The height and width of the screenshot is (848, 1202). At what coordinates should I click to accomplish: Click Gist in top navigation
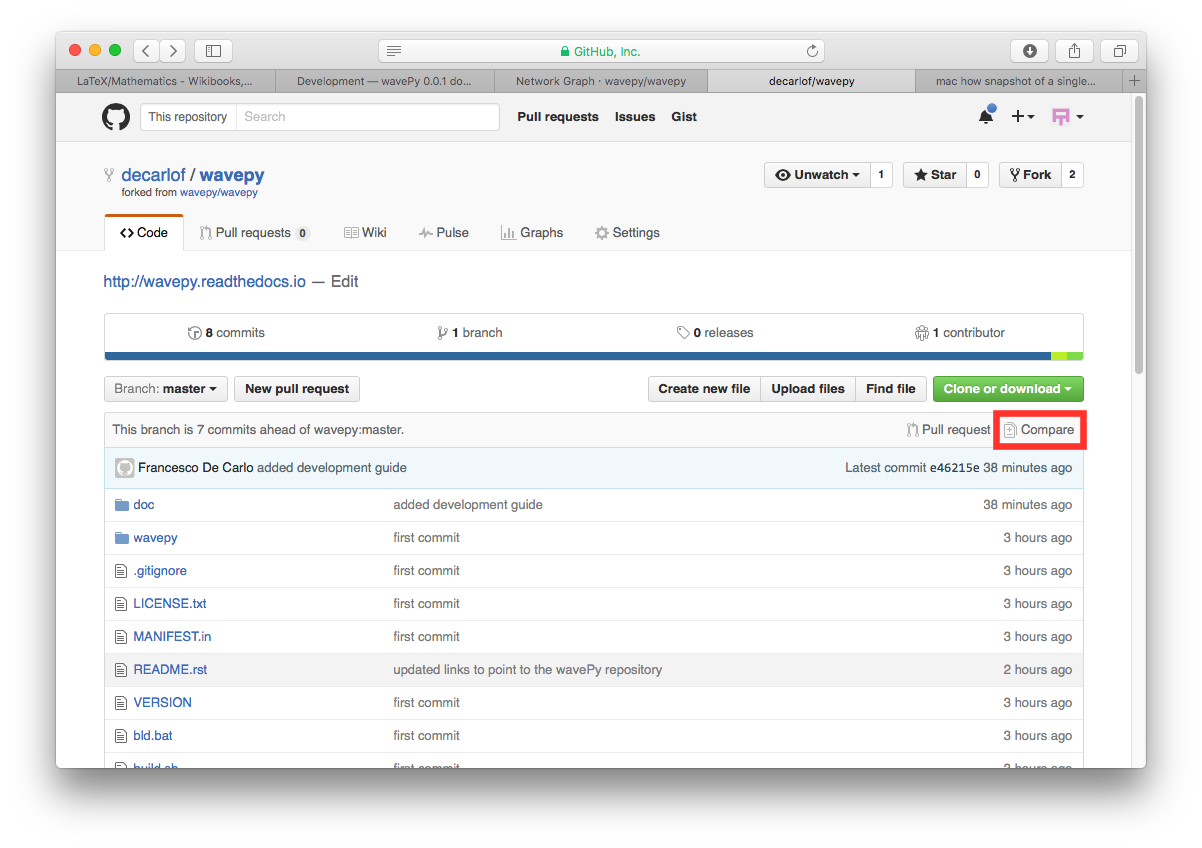[x=684, y=117]
